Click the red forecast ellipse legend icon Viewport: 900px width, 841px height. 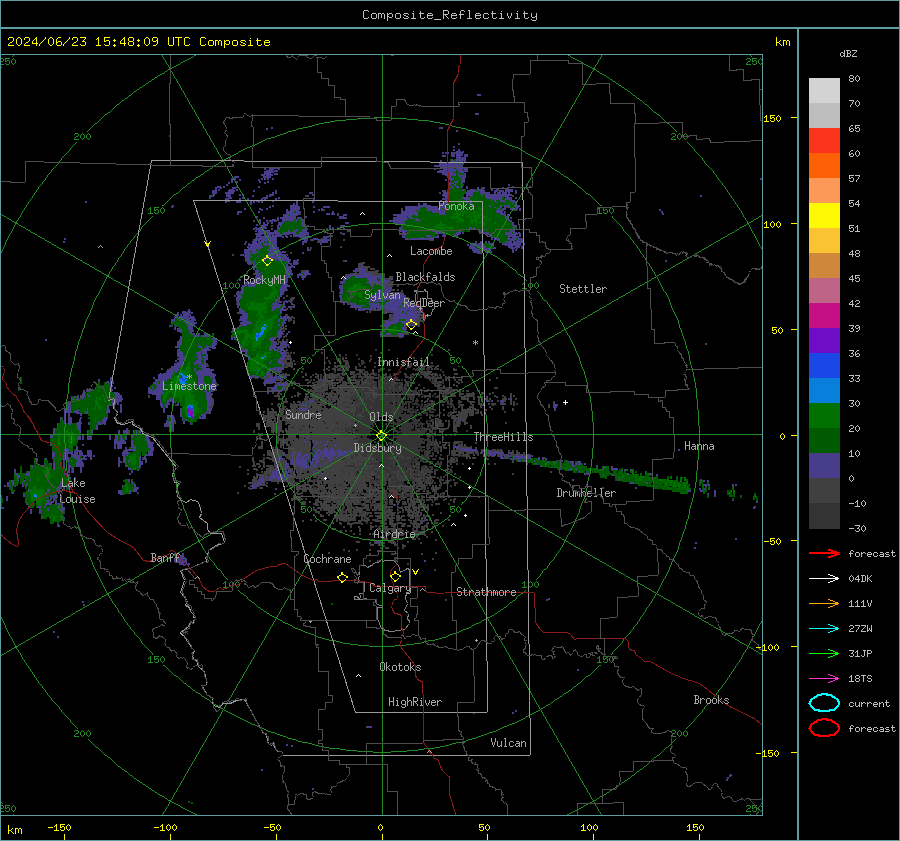824,728
